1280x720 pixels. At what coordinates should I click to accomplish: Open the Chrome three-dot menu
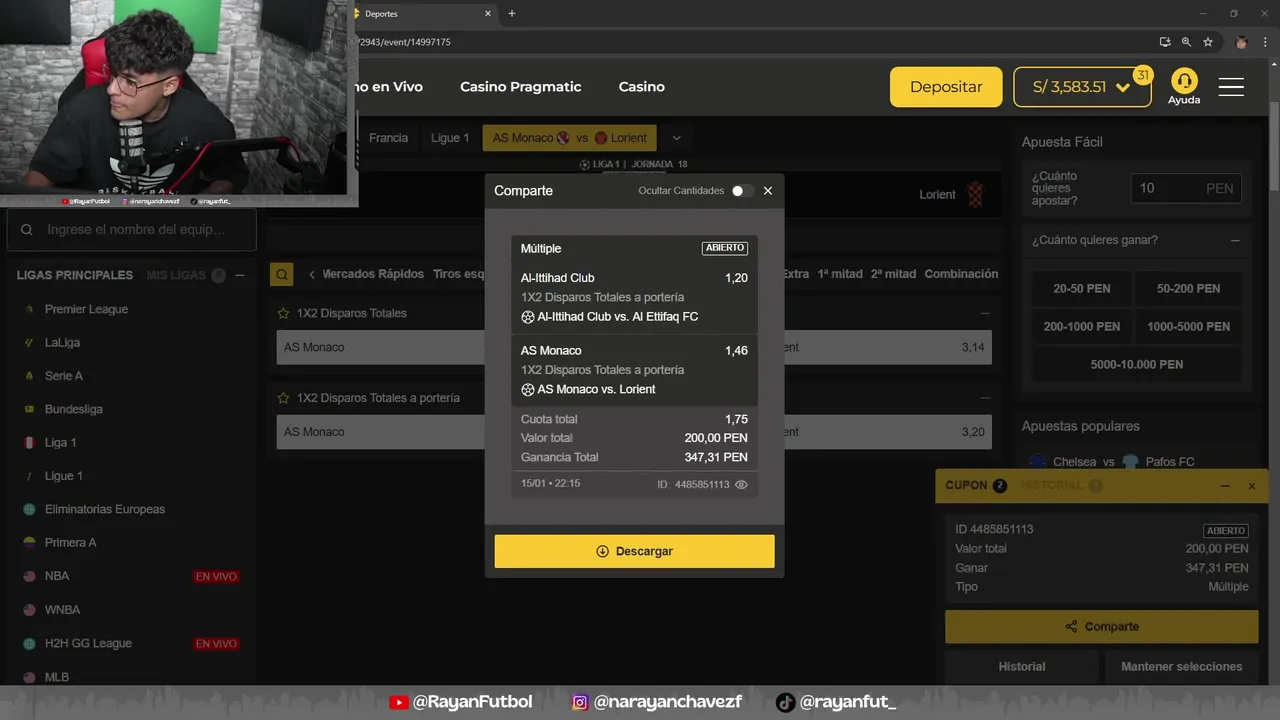(x=1266, y=42)
